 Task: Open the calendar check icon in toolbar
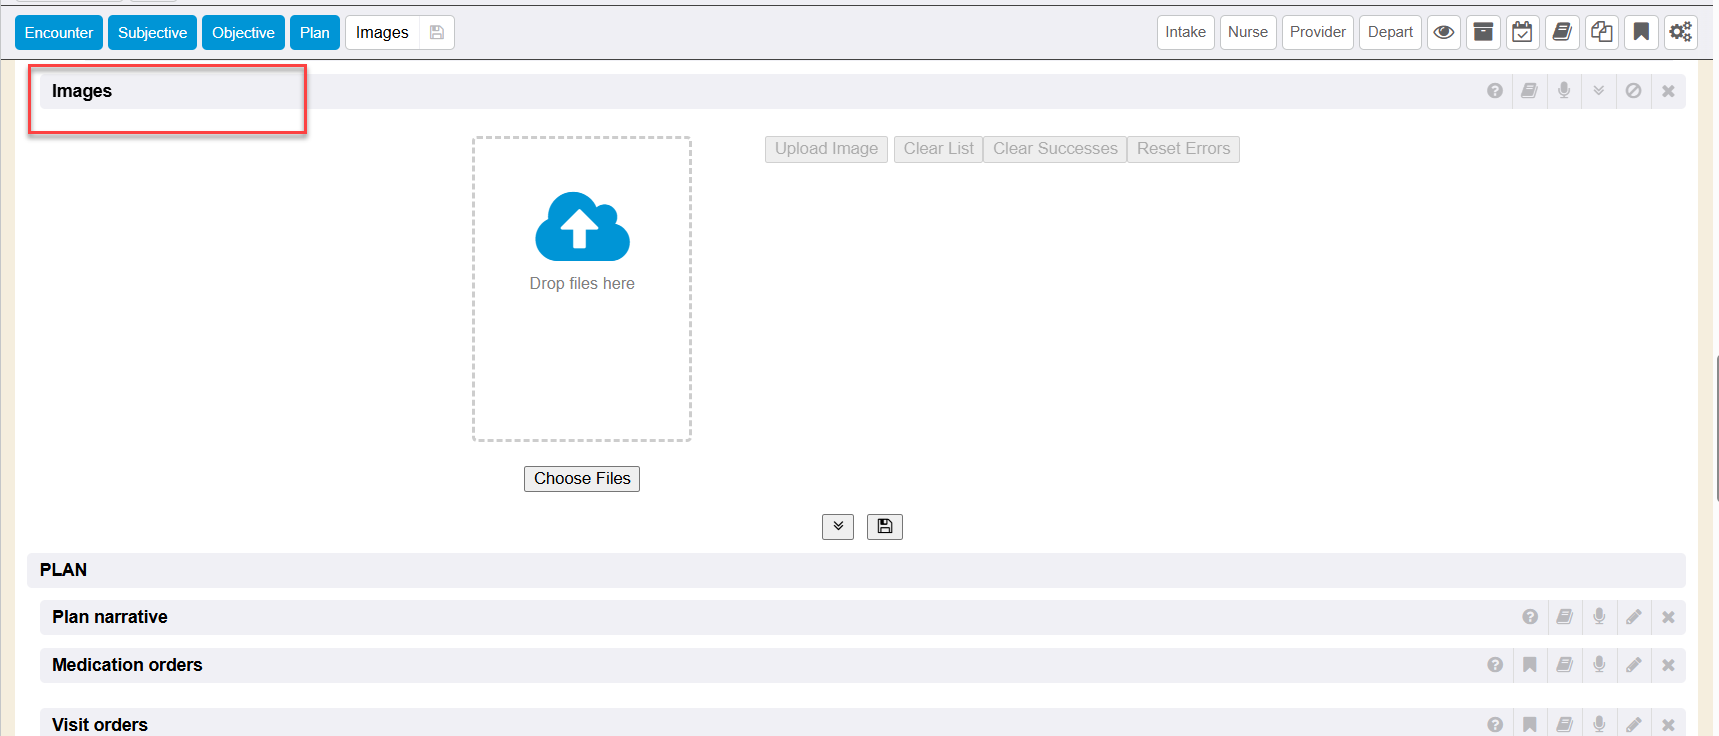pyautogui.click(x=1522, y=32)
